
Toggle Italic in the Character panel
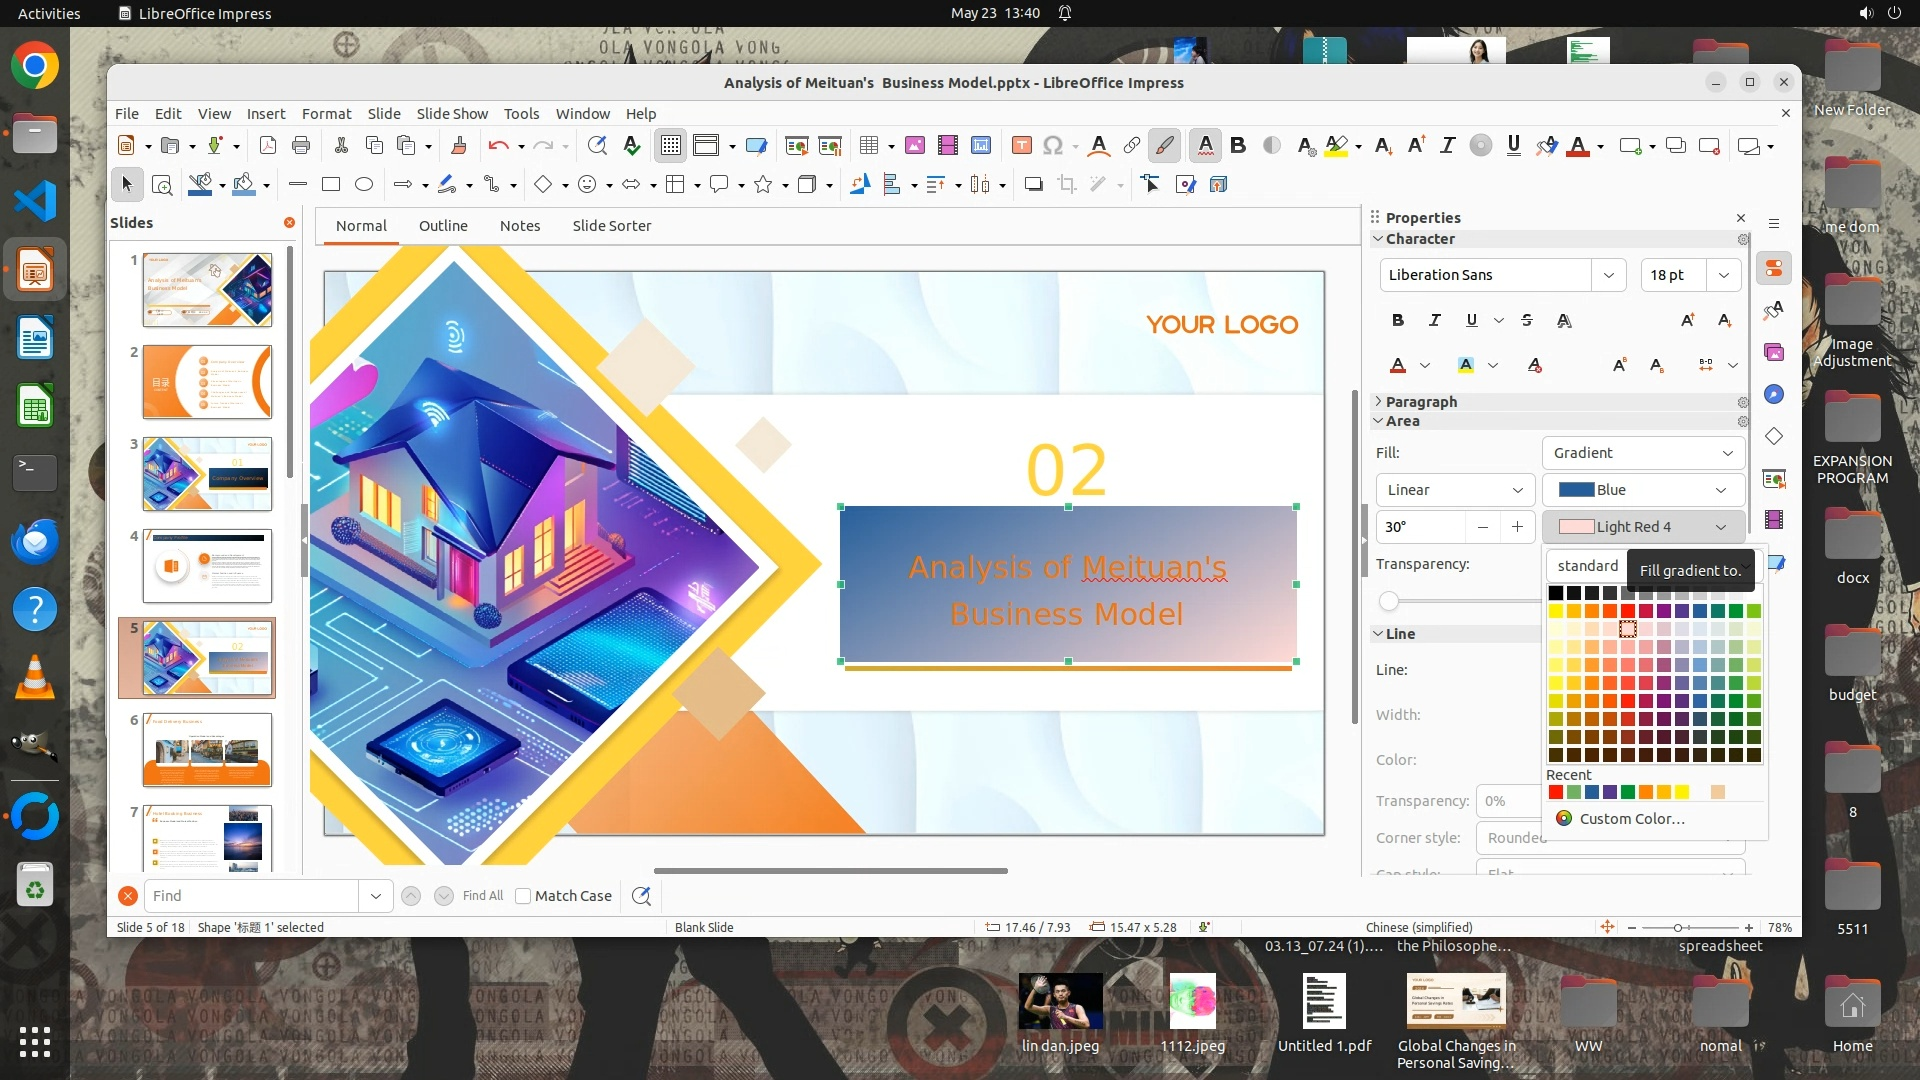(x=1434, y=320)
